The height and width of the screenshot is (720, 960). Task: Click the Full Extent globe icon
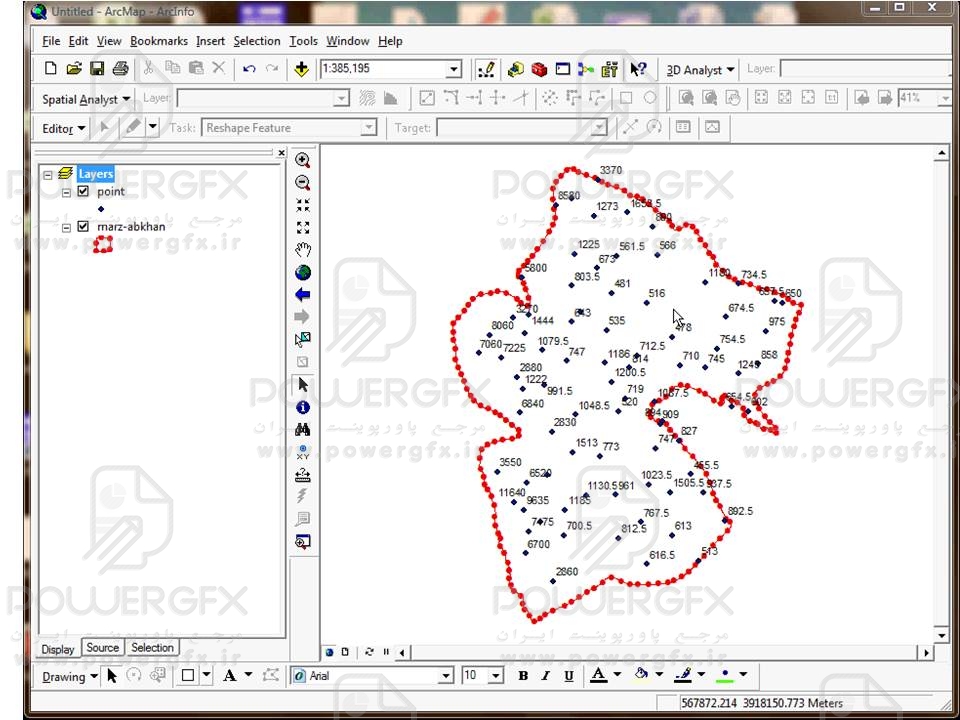point(303,273)
